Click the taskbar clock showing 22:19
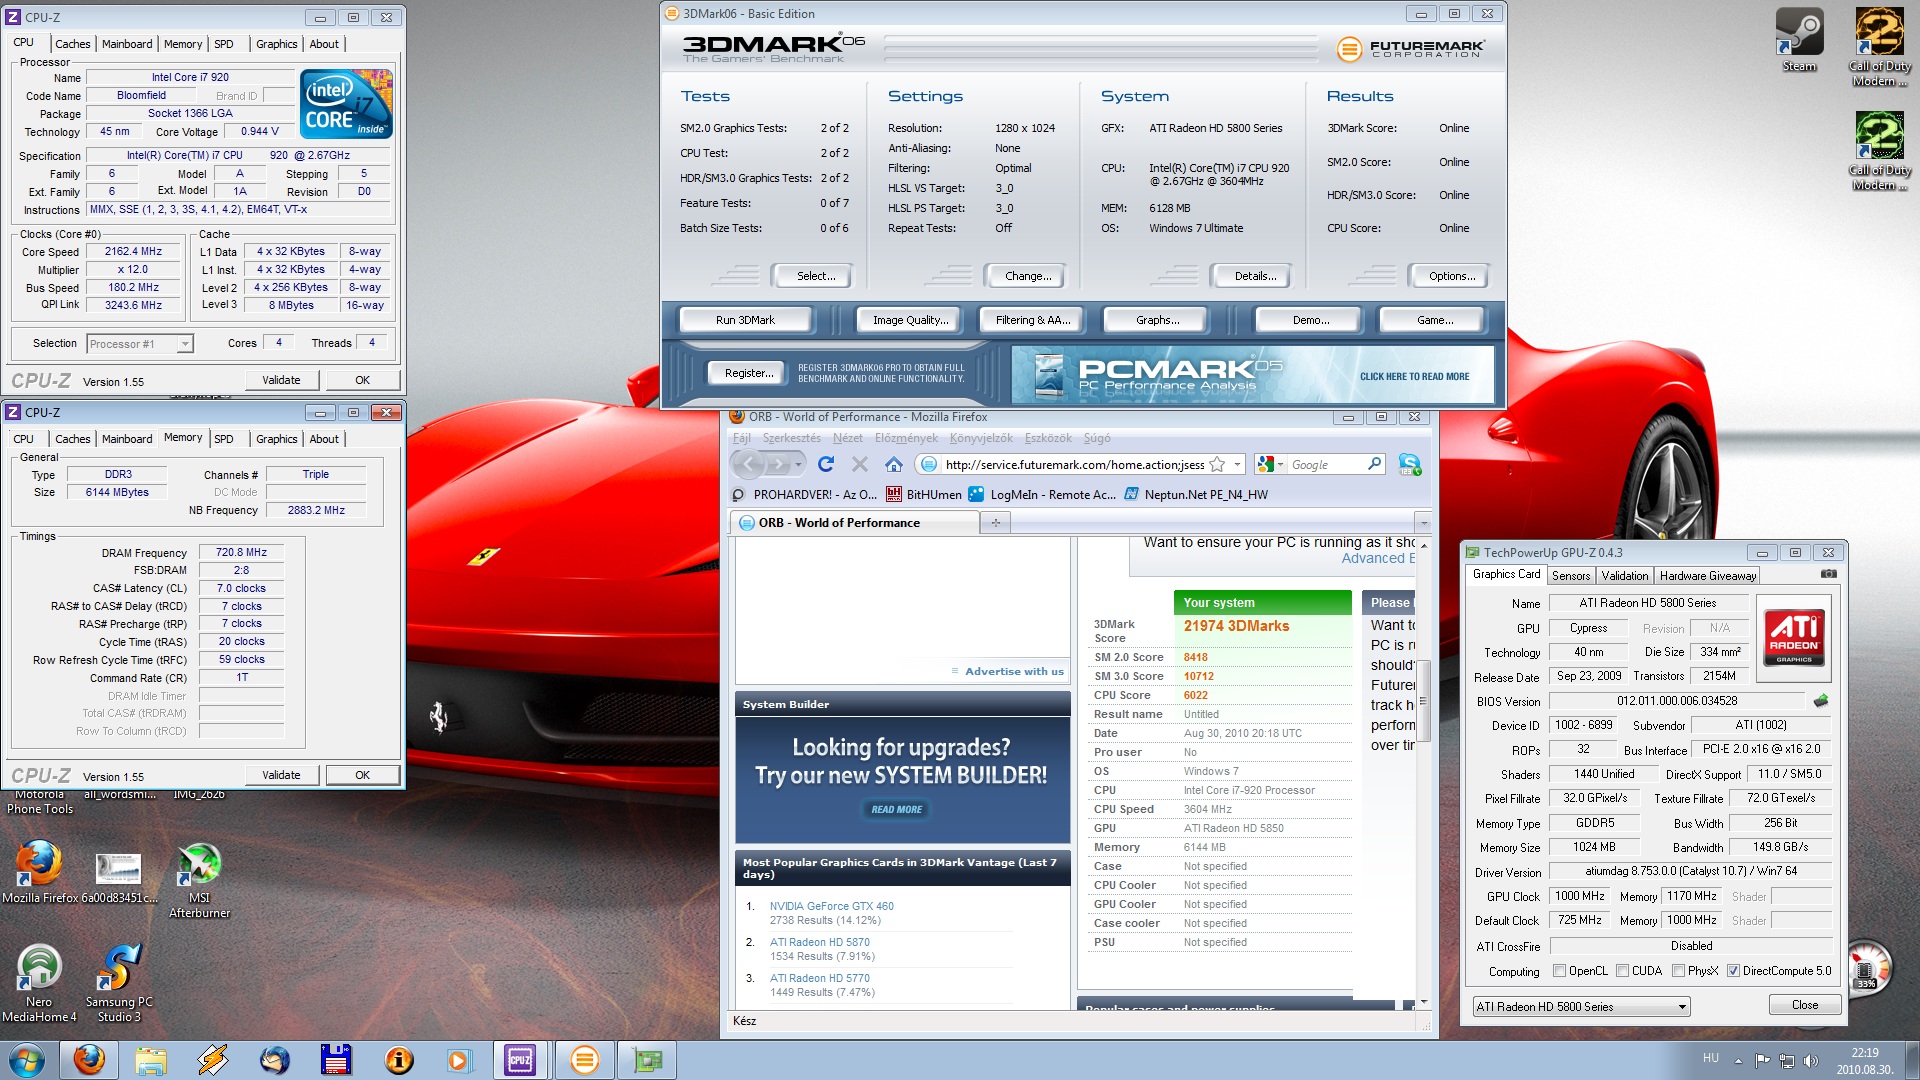 pyautogui.click(x=1864, y=1060)
